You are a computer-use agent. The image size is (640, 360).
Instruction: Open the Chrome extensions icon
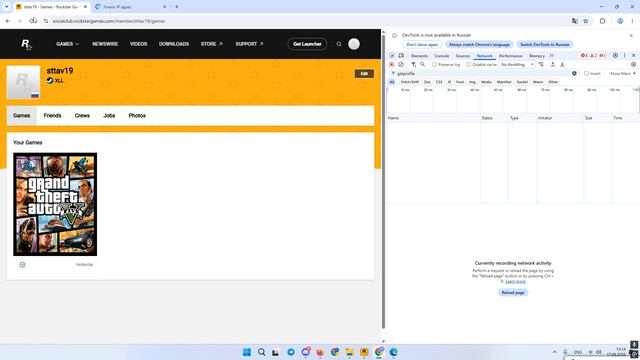click(602, 21)
